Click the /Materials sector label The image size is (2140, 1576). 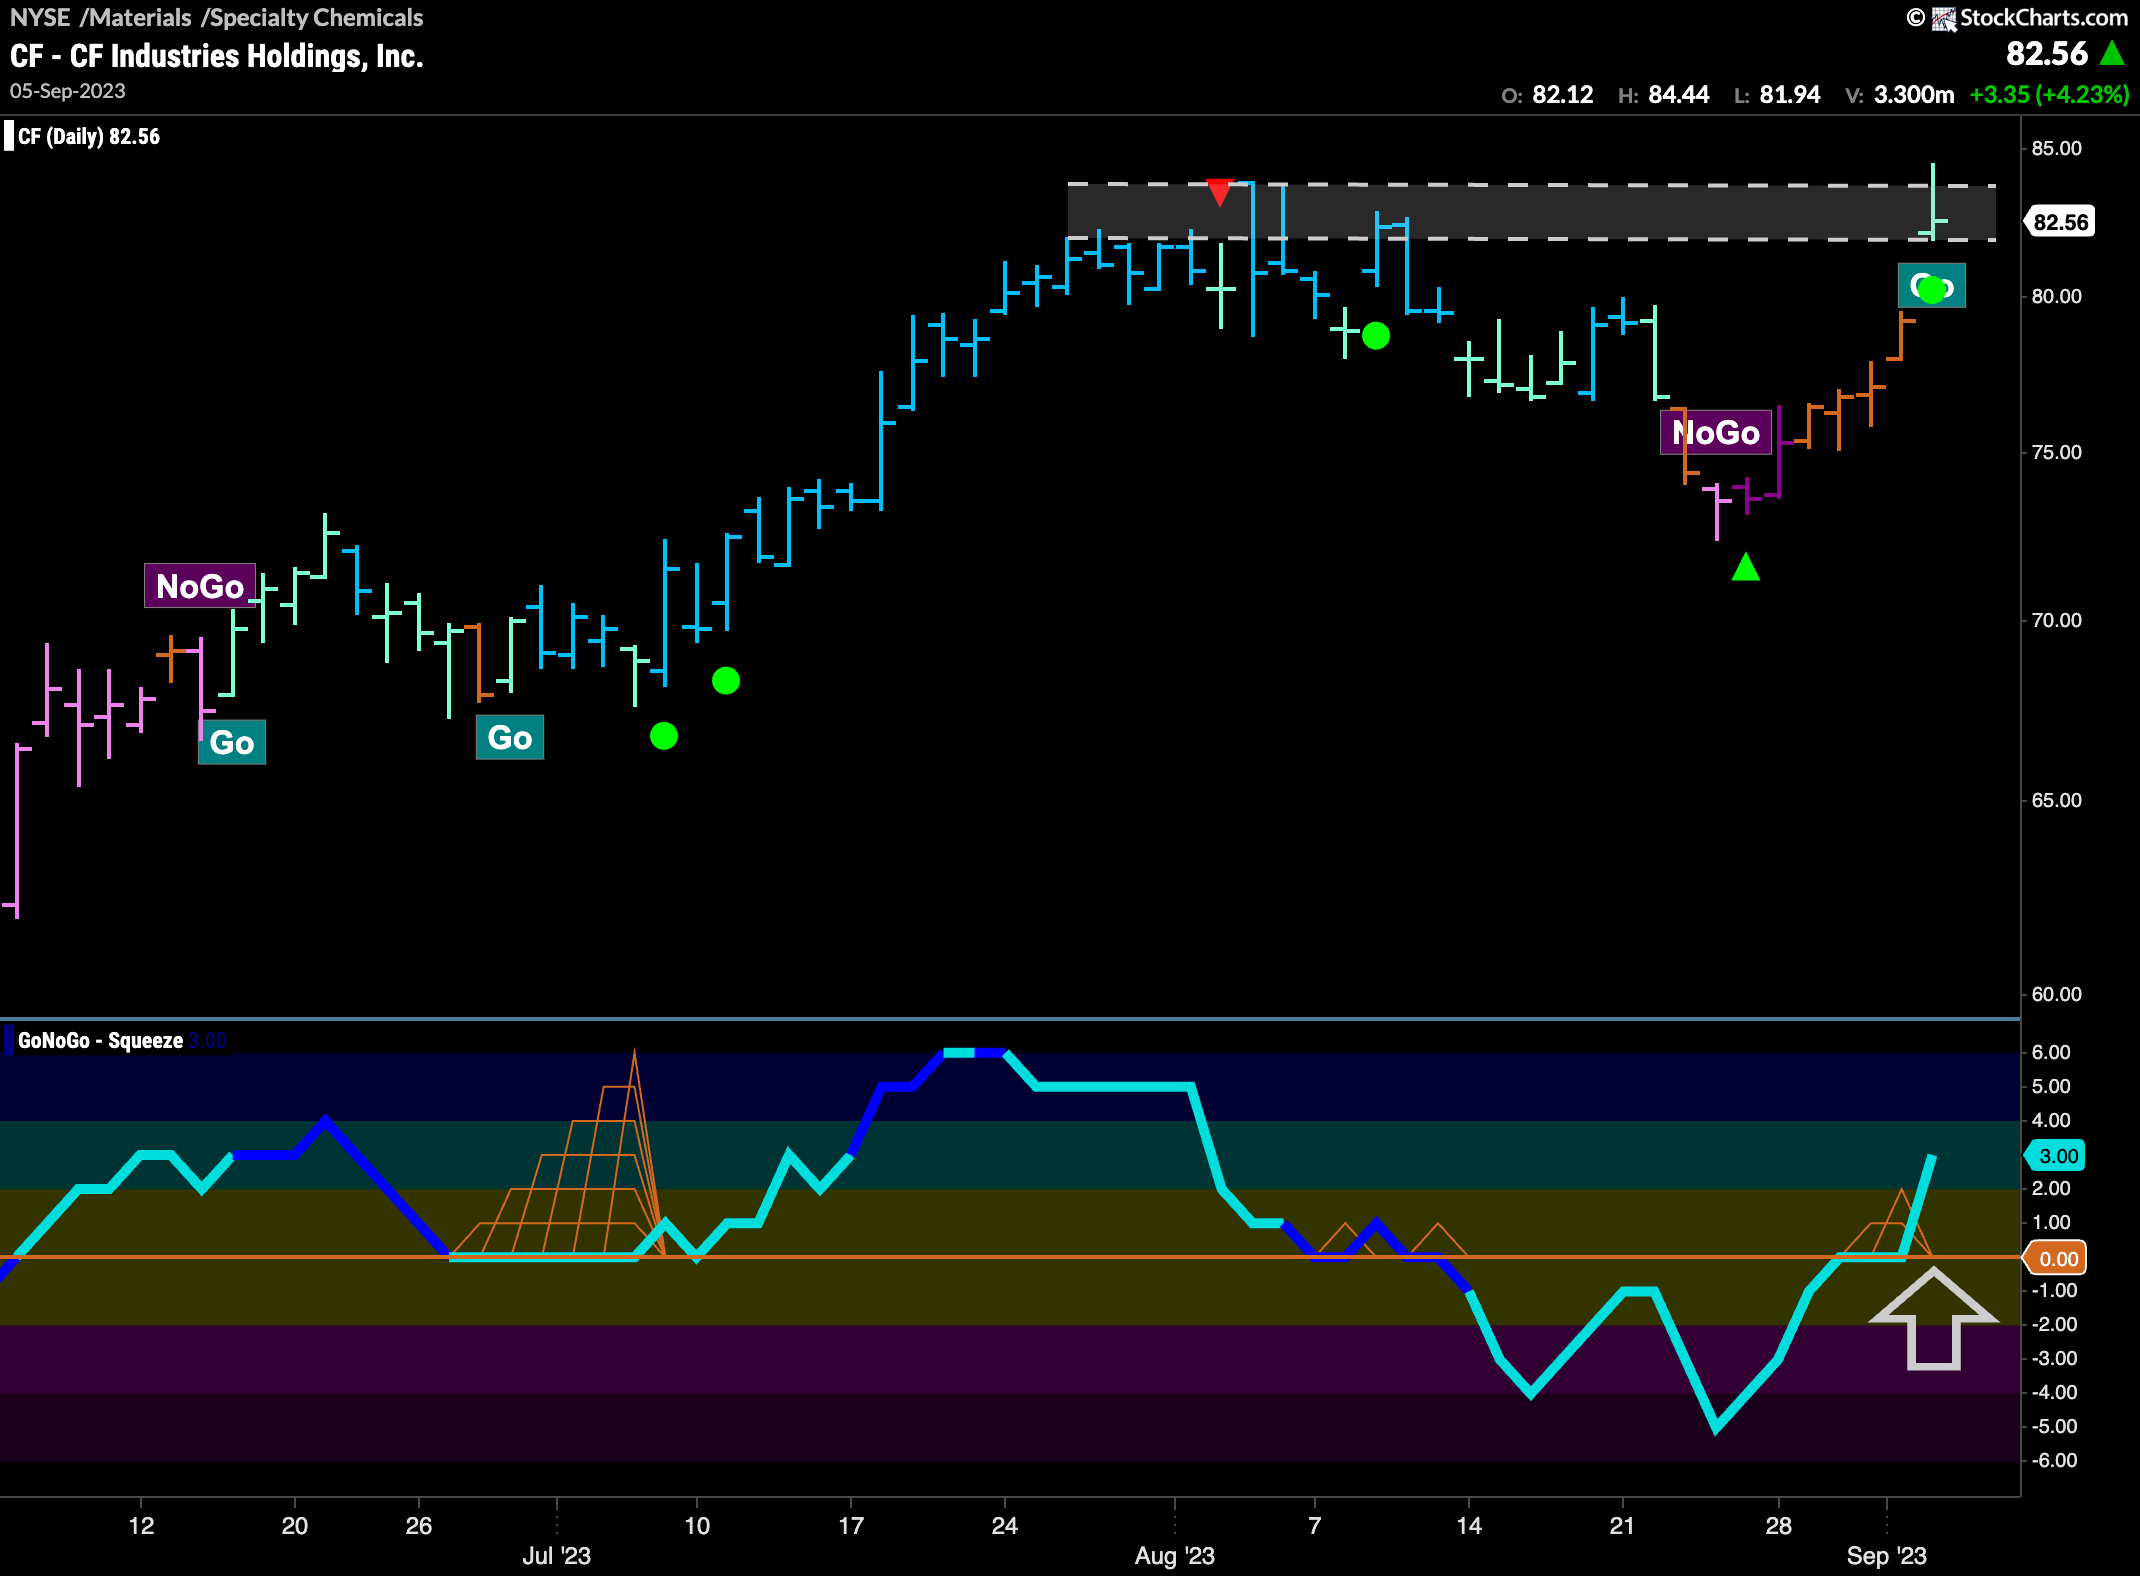point(136,17)
